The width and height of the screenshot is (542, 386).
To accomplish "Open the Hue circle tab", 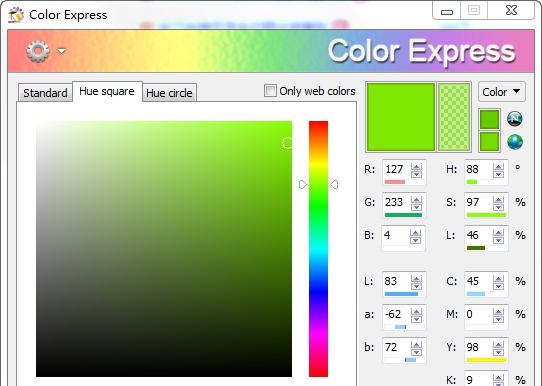I will pos(169,93).
